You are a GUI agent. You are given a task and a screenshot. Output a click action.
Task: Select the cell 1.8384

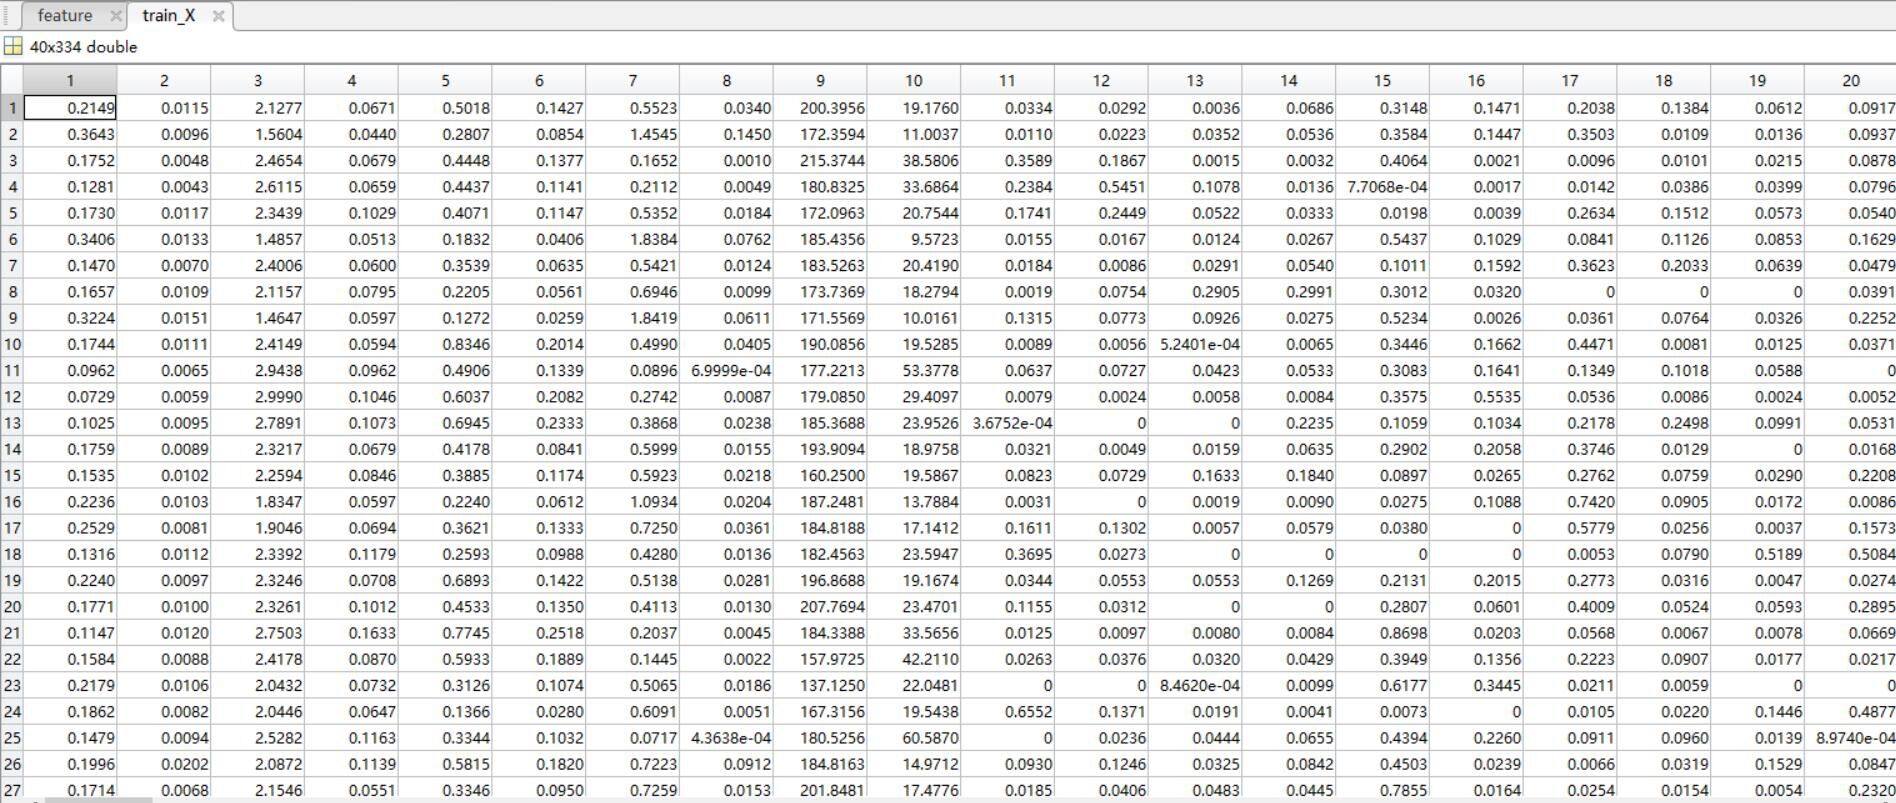(x=632, y=239)
